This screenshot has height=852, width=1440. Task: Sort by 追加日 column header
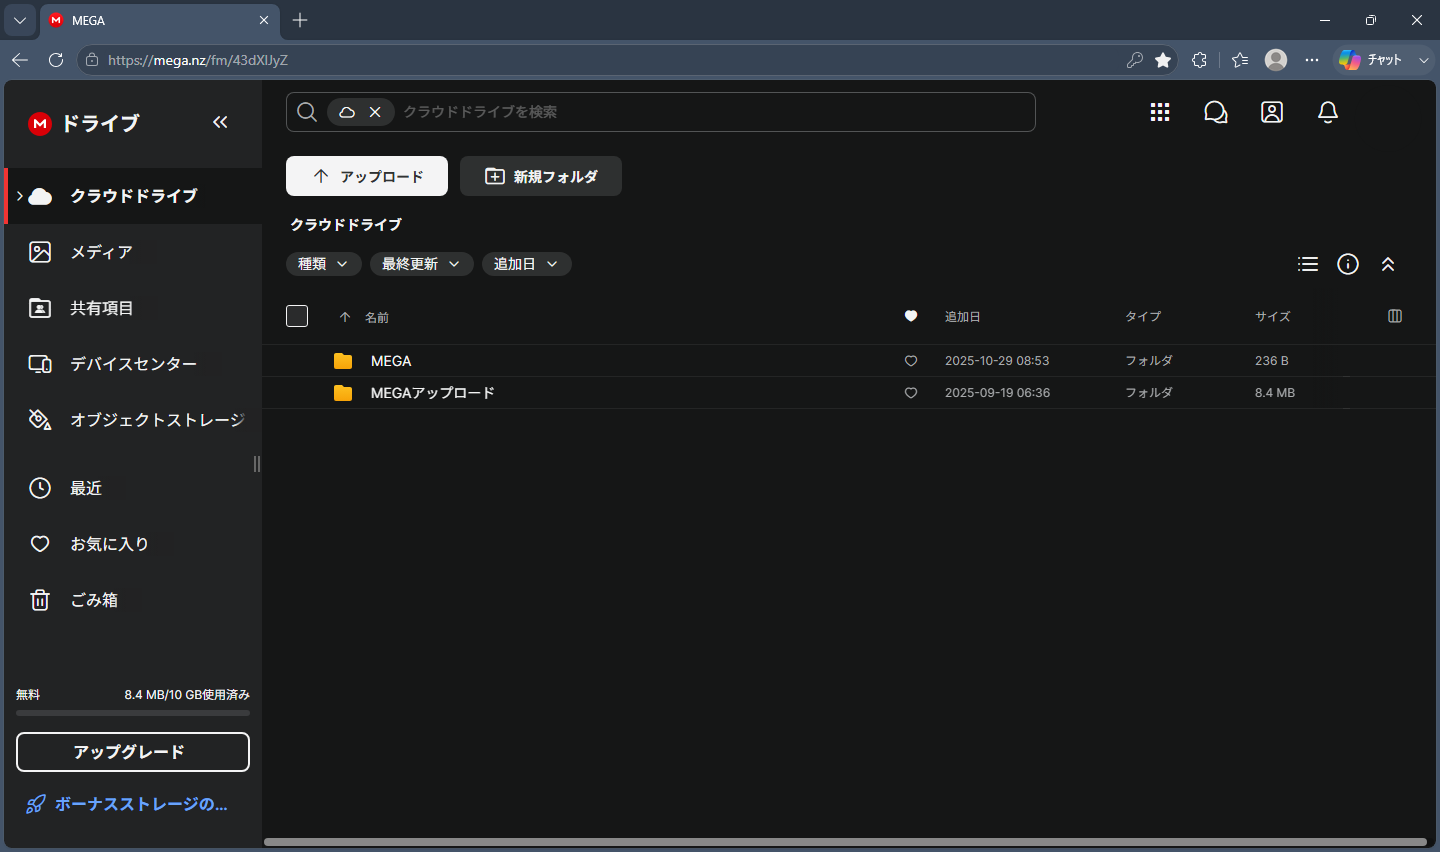point(963,317)
